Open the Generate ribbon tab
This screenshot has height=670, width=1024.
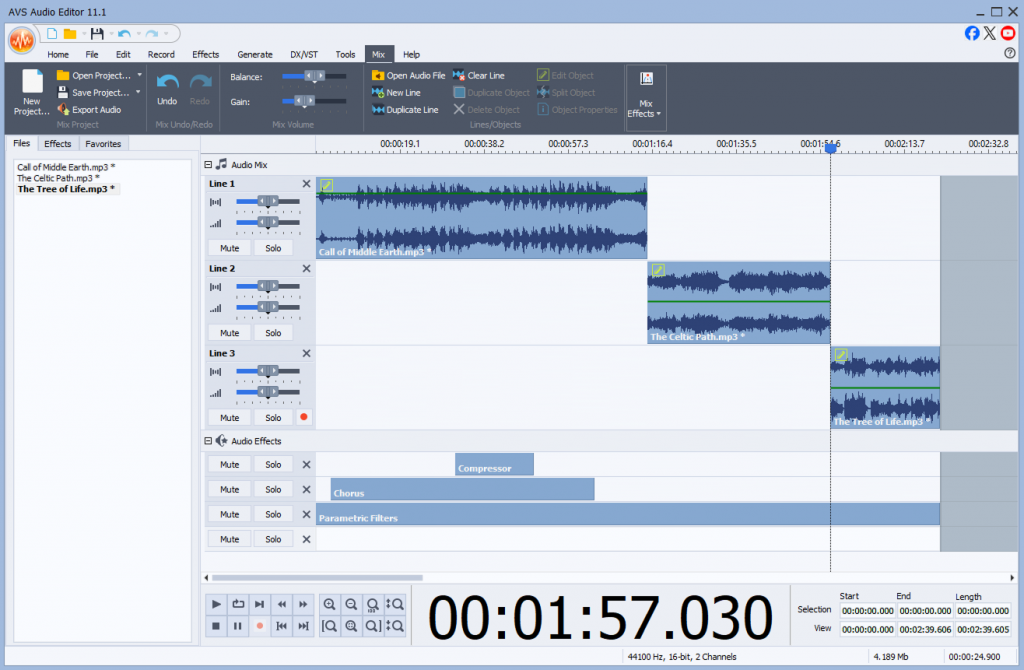(x=255, y=55)
